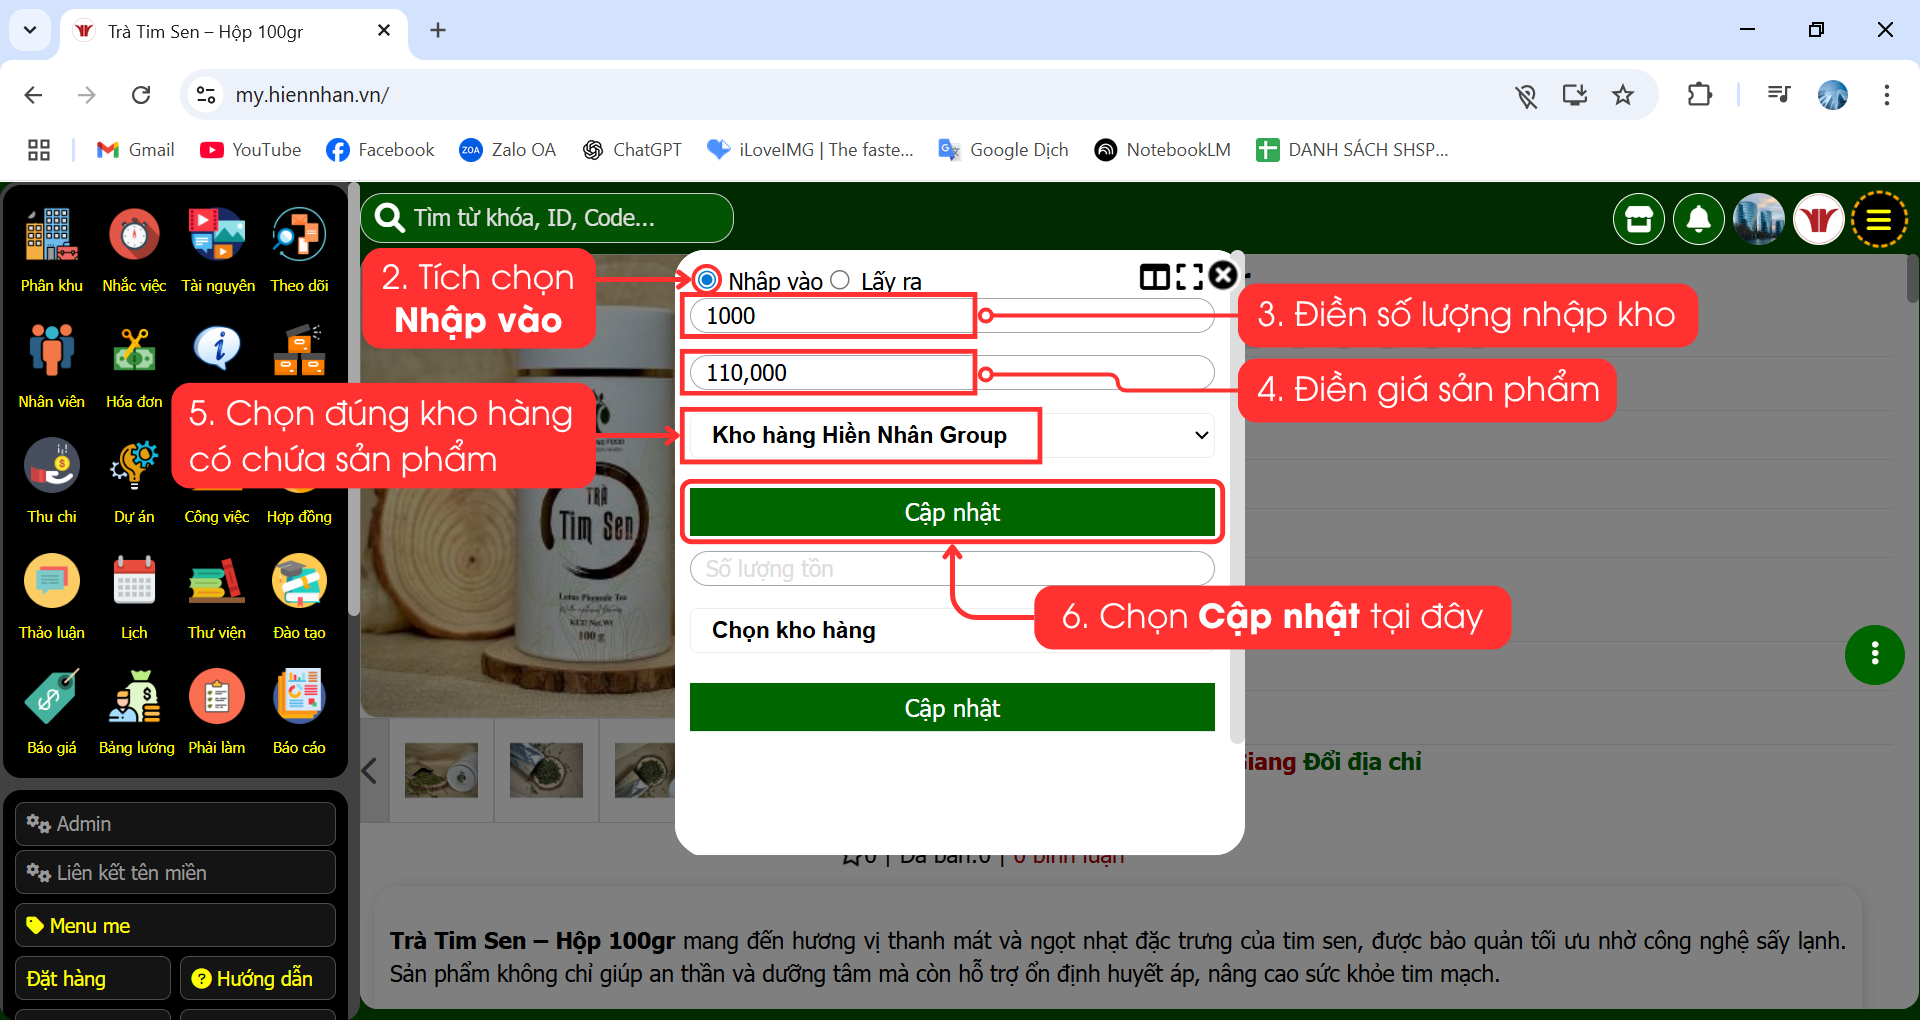
Task: Click the search box Tìm từ khóa, ID, Code
Action: [x=547, y=218]
